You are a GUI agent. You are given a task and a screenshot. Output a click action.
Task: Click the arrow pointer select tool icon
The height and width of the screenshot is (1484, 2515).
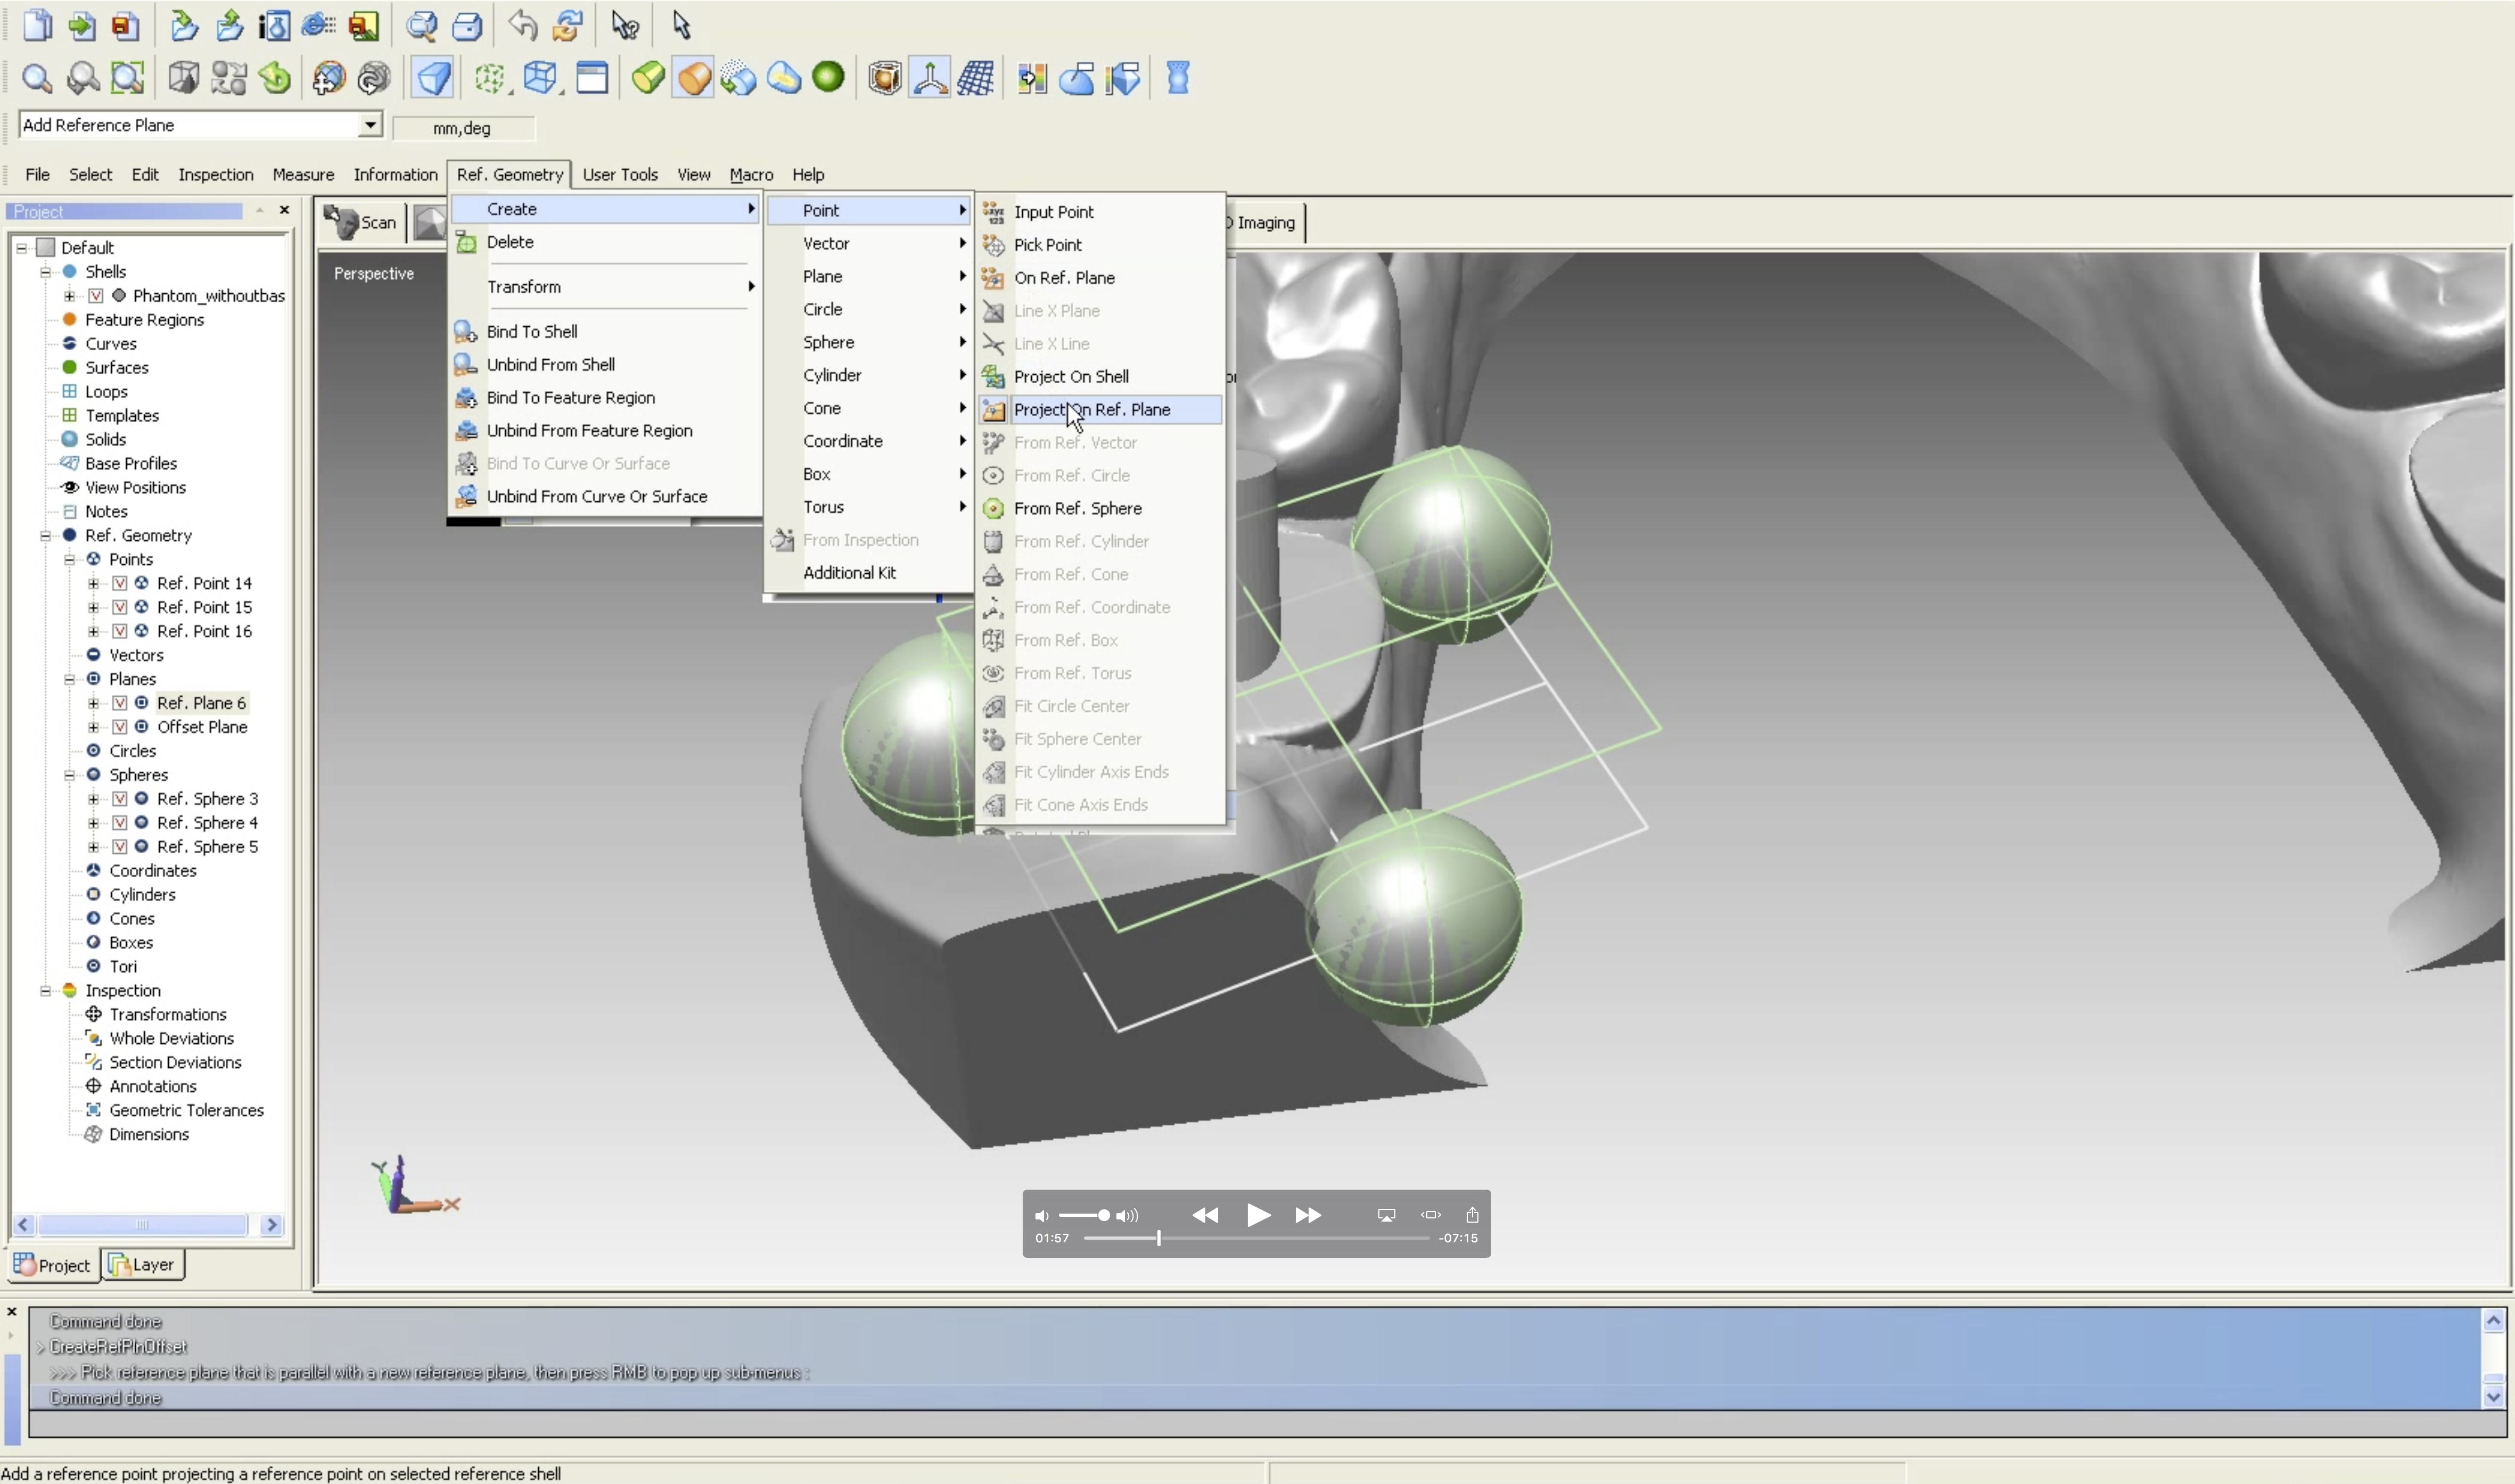681,25
